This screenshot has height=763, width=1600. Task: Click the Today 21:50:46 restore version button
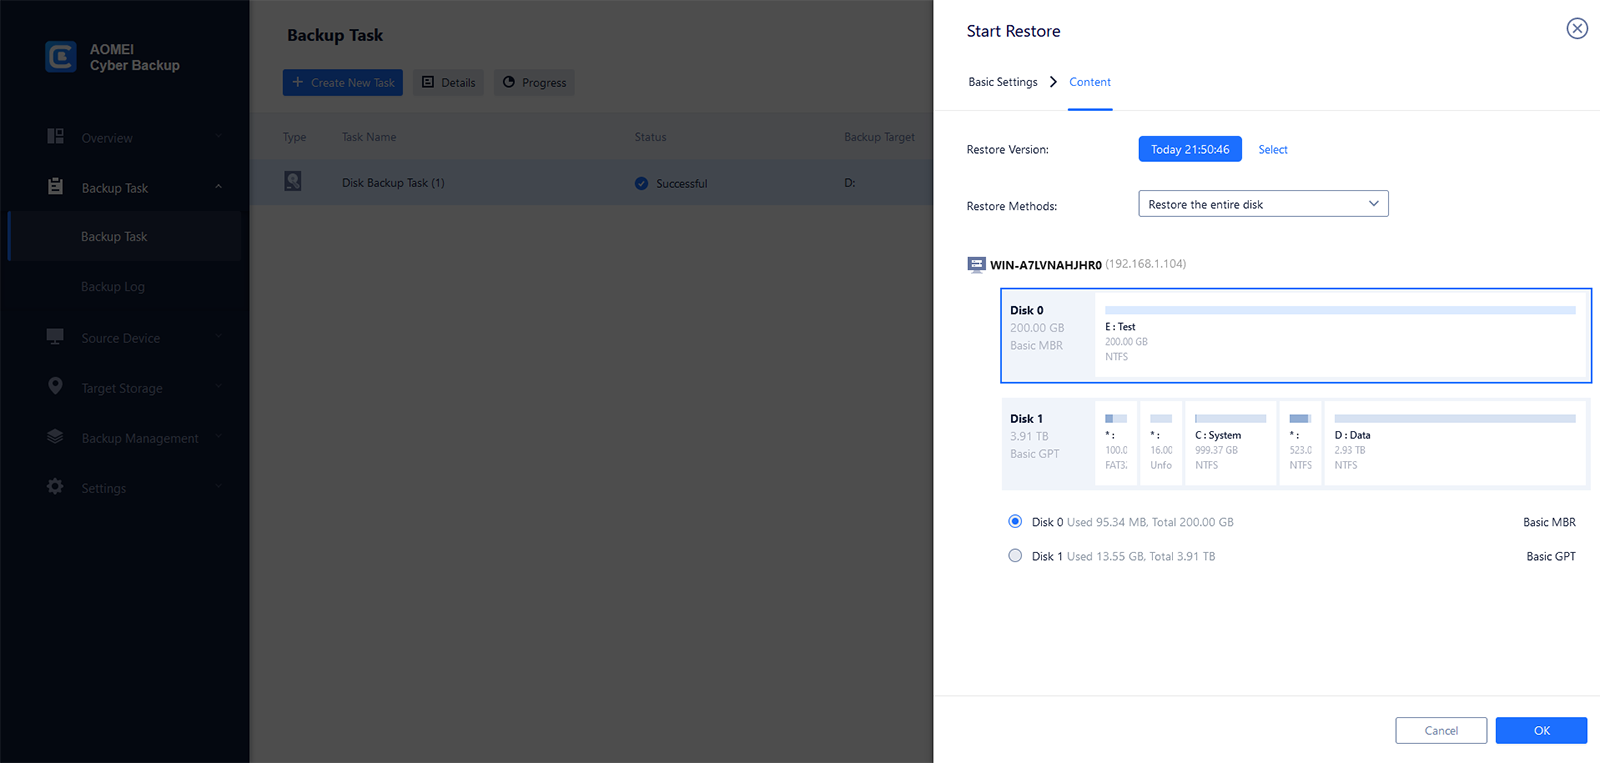click(x=1190, y=149)
